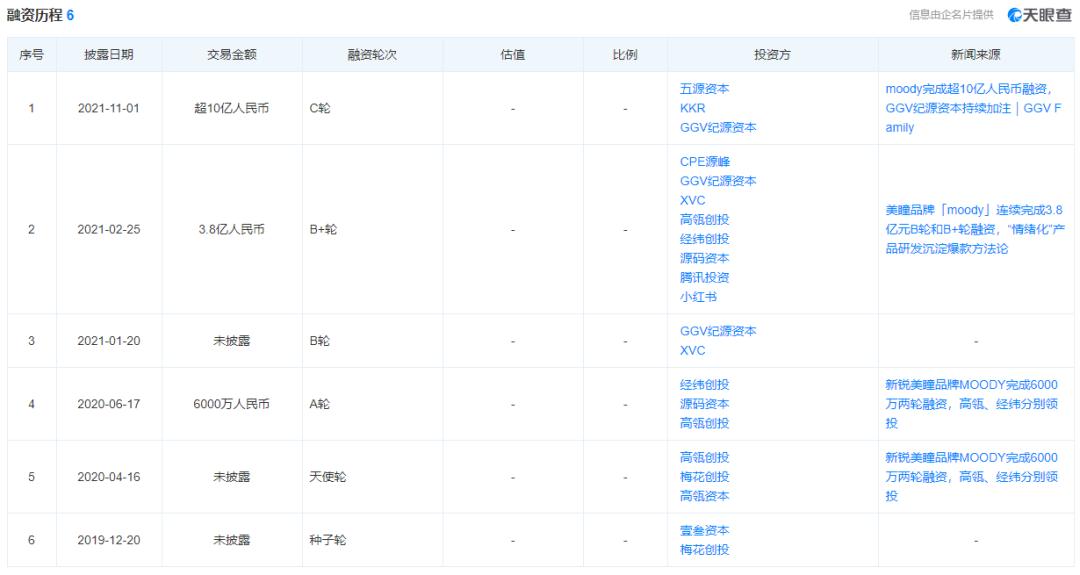Click XVC under the B轮 row
The width and height of the screenshot is (1080, 575).
692,351
